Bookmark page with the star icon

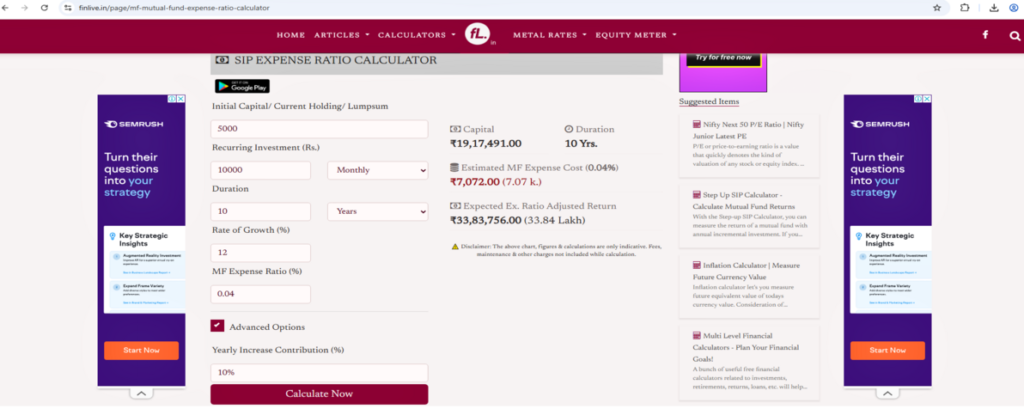point(937,8)
